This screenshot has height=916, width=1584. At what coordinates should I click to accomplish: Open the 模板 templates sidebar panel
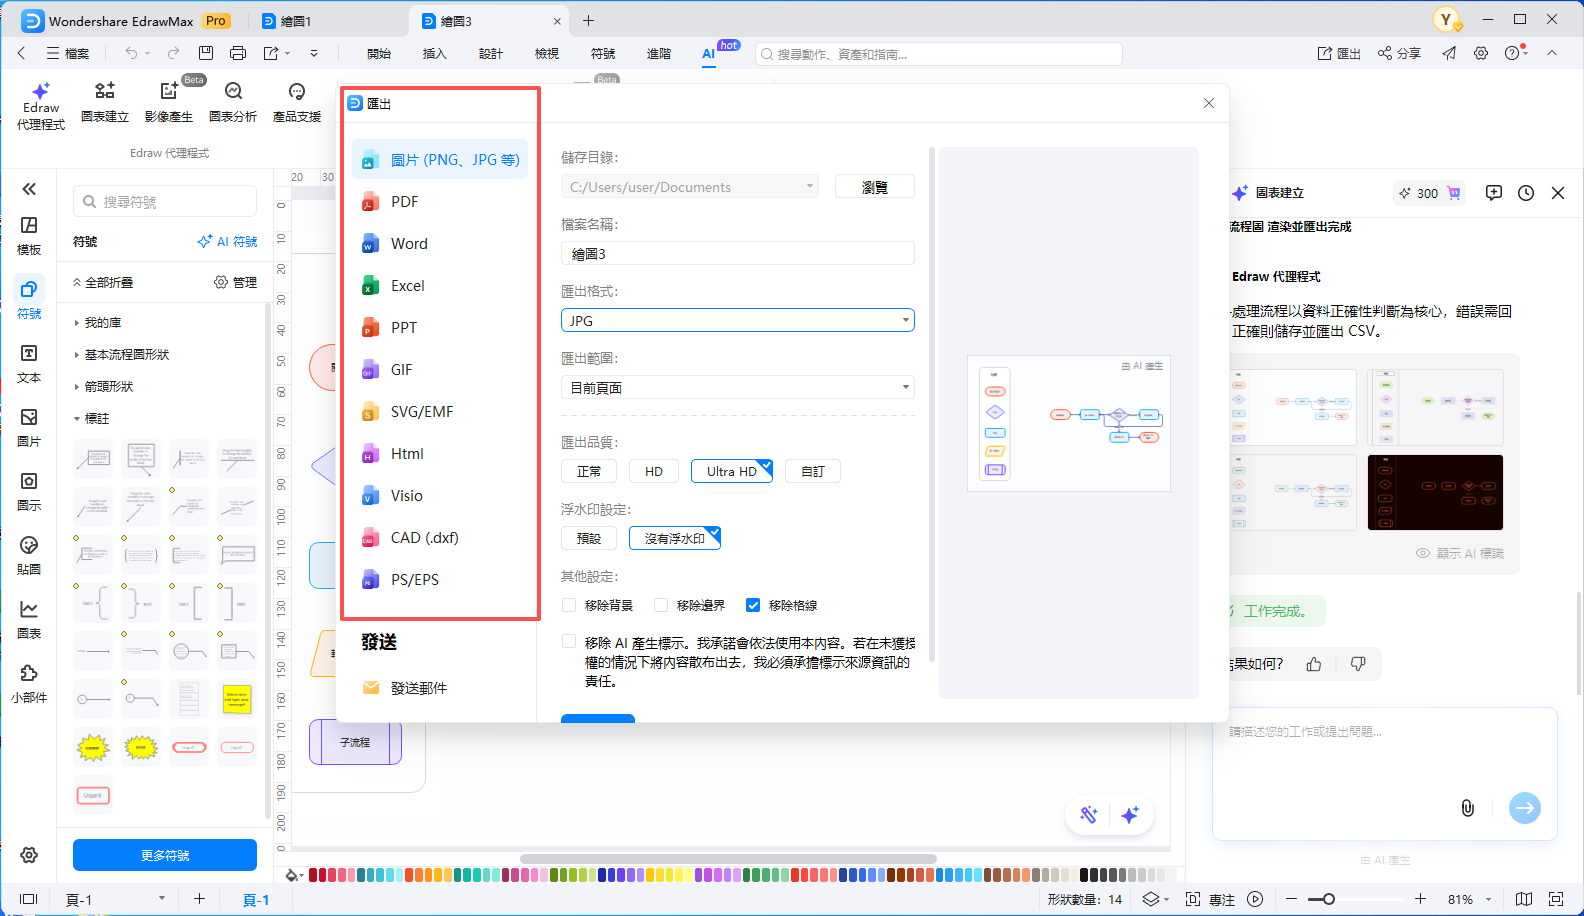tap(29, 236)
